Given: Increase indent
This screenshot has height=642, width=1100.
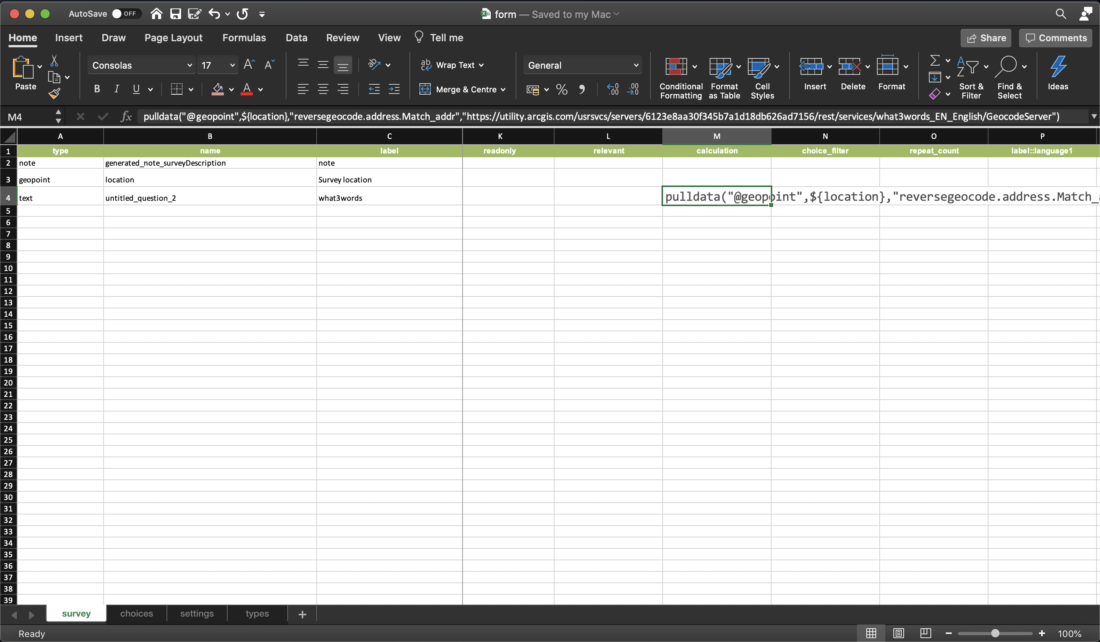Looking at the screenshot, I should (x=394, y=89).
